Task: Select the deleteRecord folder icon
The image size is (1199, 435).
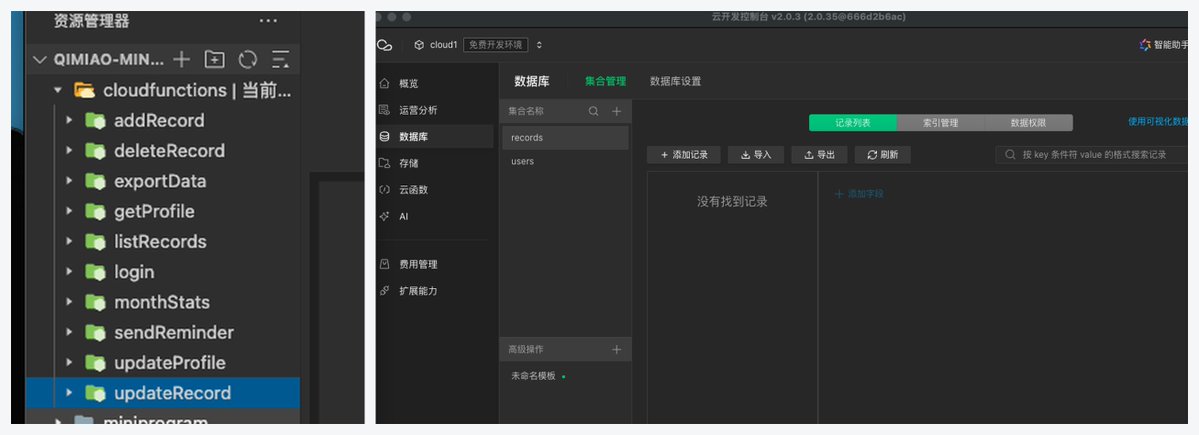Action: [95, 151]
